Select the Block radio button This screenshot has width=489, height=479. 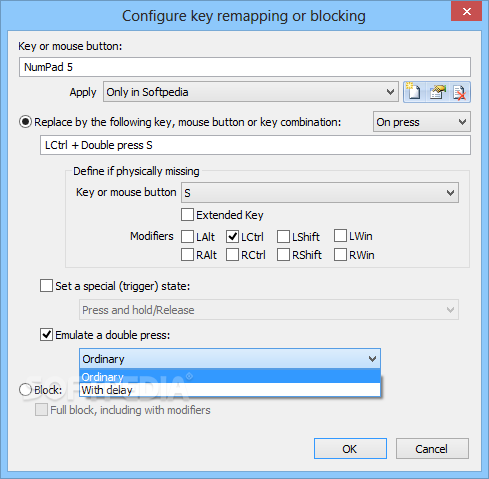click(25, 389)
